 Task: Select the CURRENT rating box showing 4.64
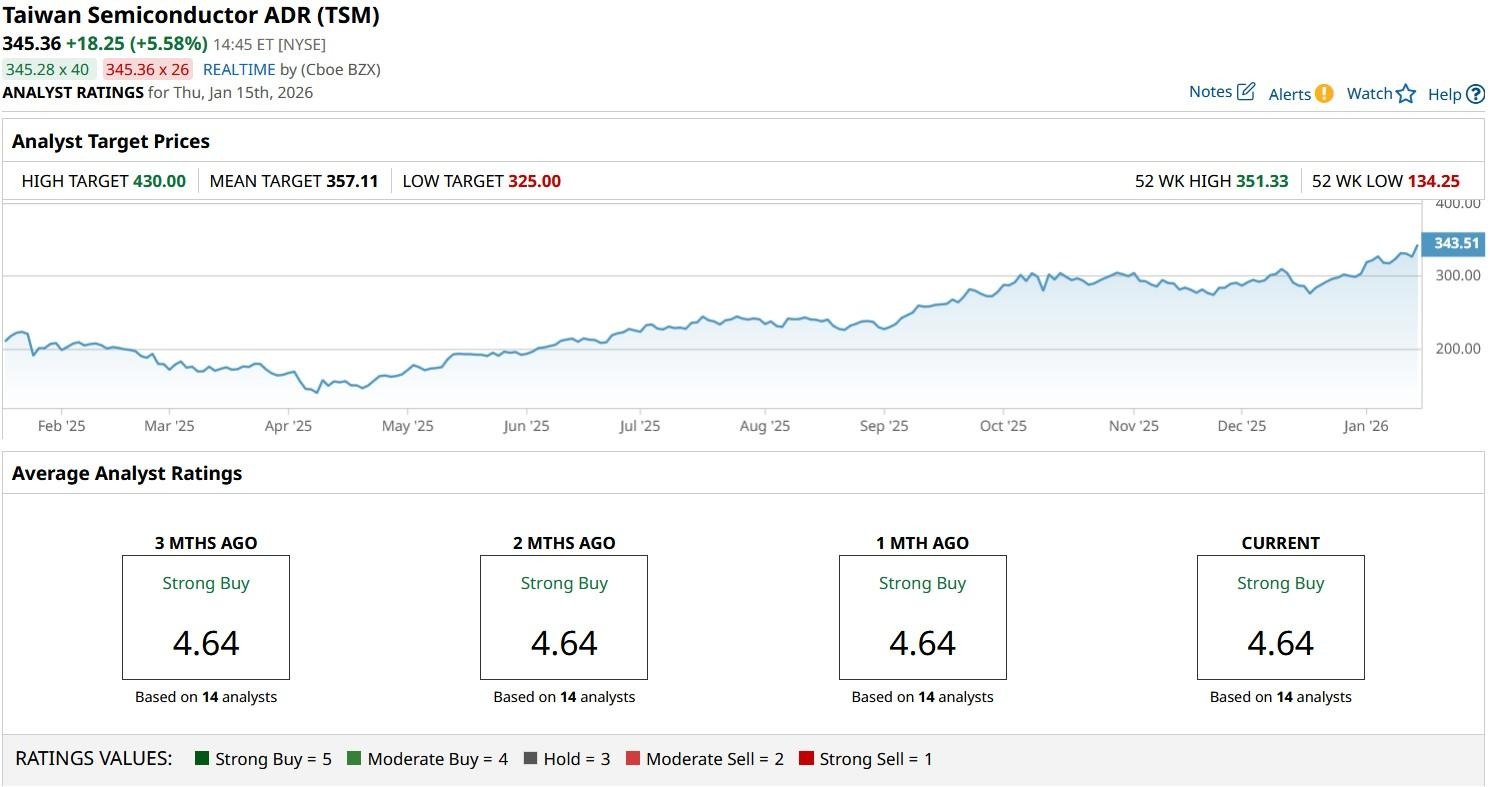(1280, 618)
